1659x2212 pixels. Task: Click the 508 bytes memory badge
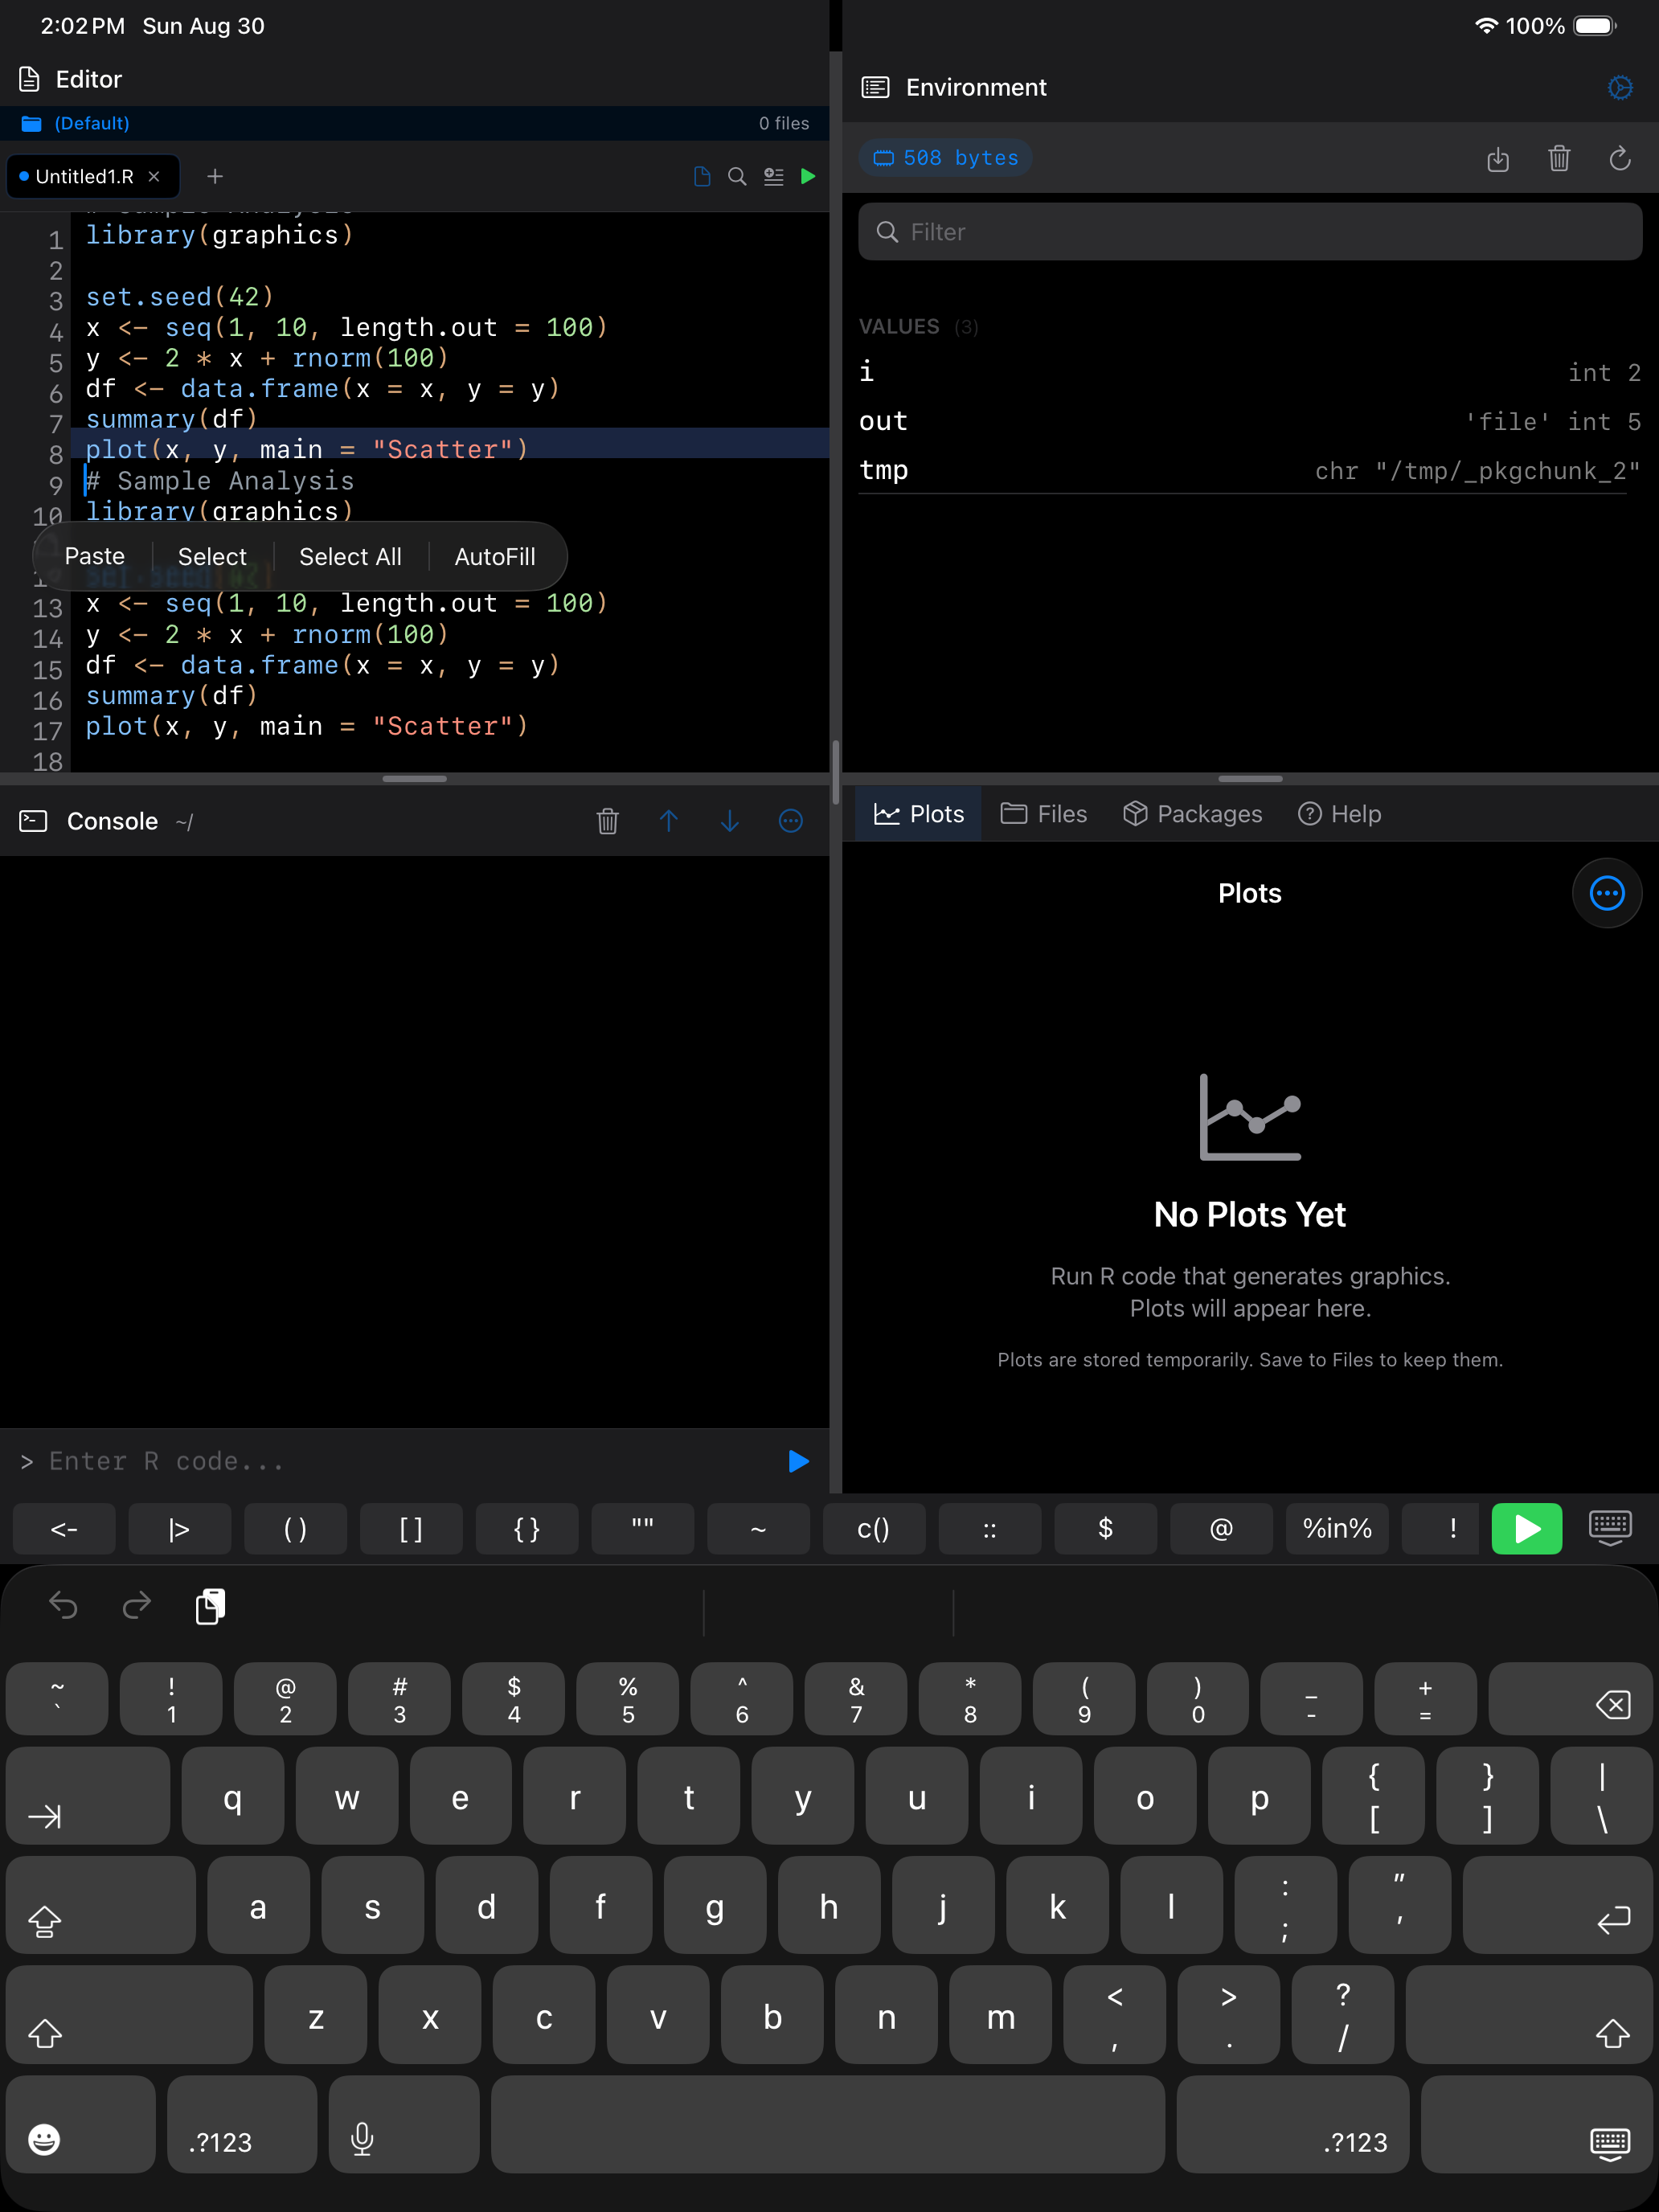pyautogui.click(x=945, y=158)
